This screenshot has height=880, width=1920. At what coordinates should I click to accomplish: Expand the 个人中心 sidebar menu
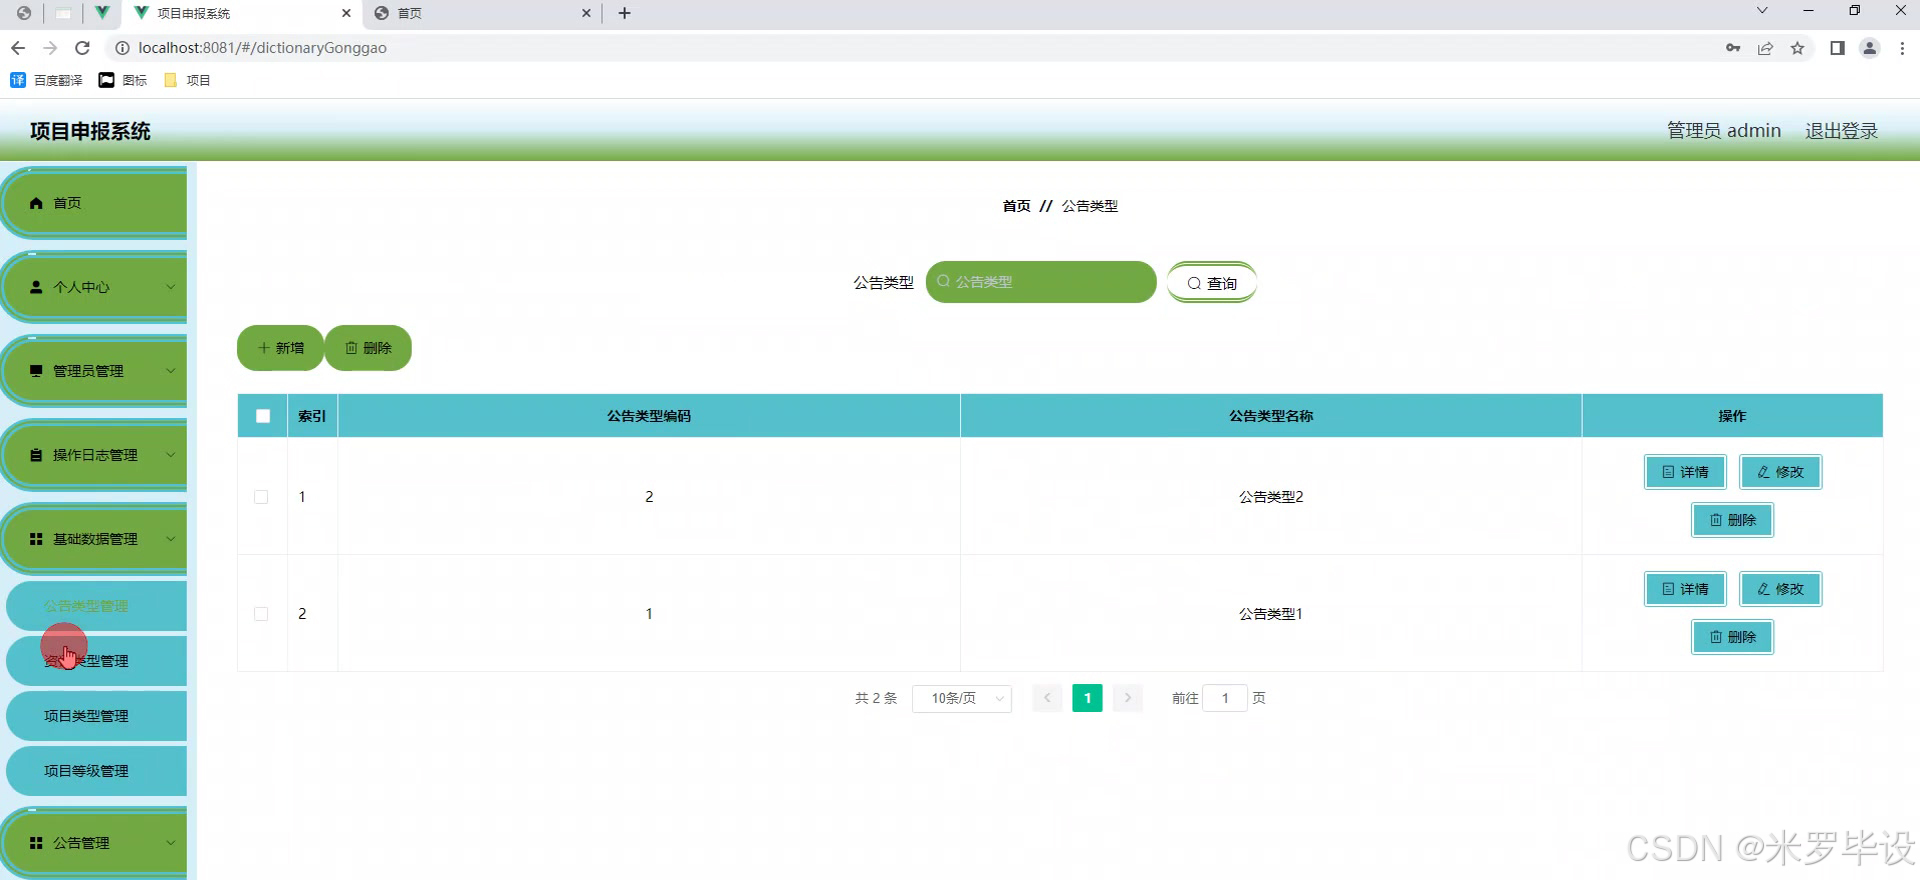[x=95, y=287]
